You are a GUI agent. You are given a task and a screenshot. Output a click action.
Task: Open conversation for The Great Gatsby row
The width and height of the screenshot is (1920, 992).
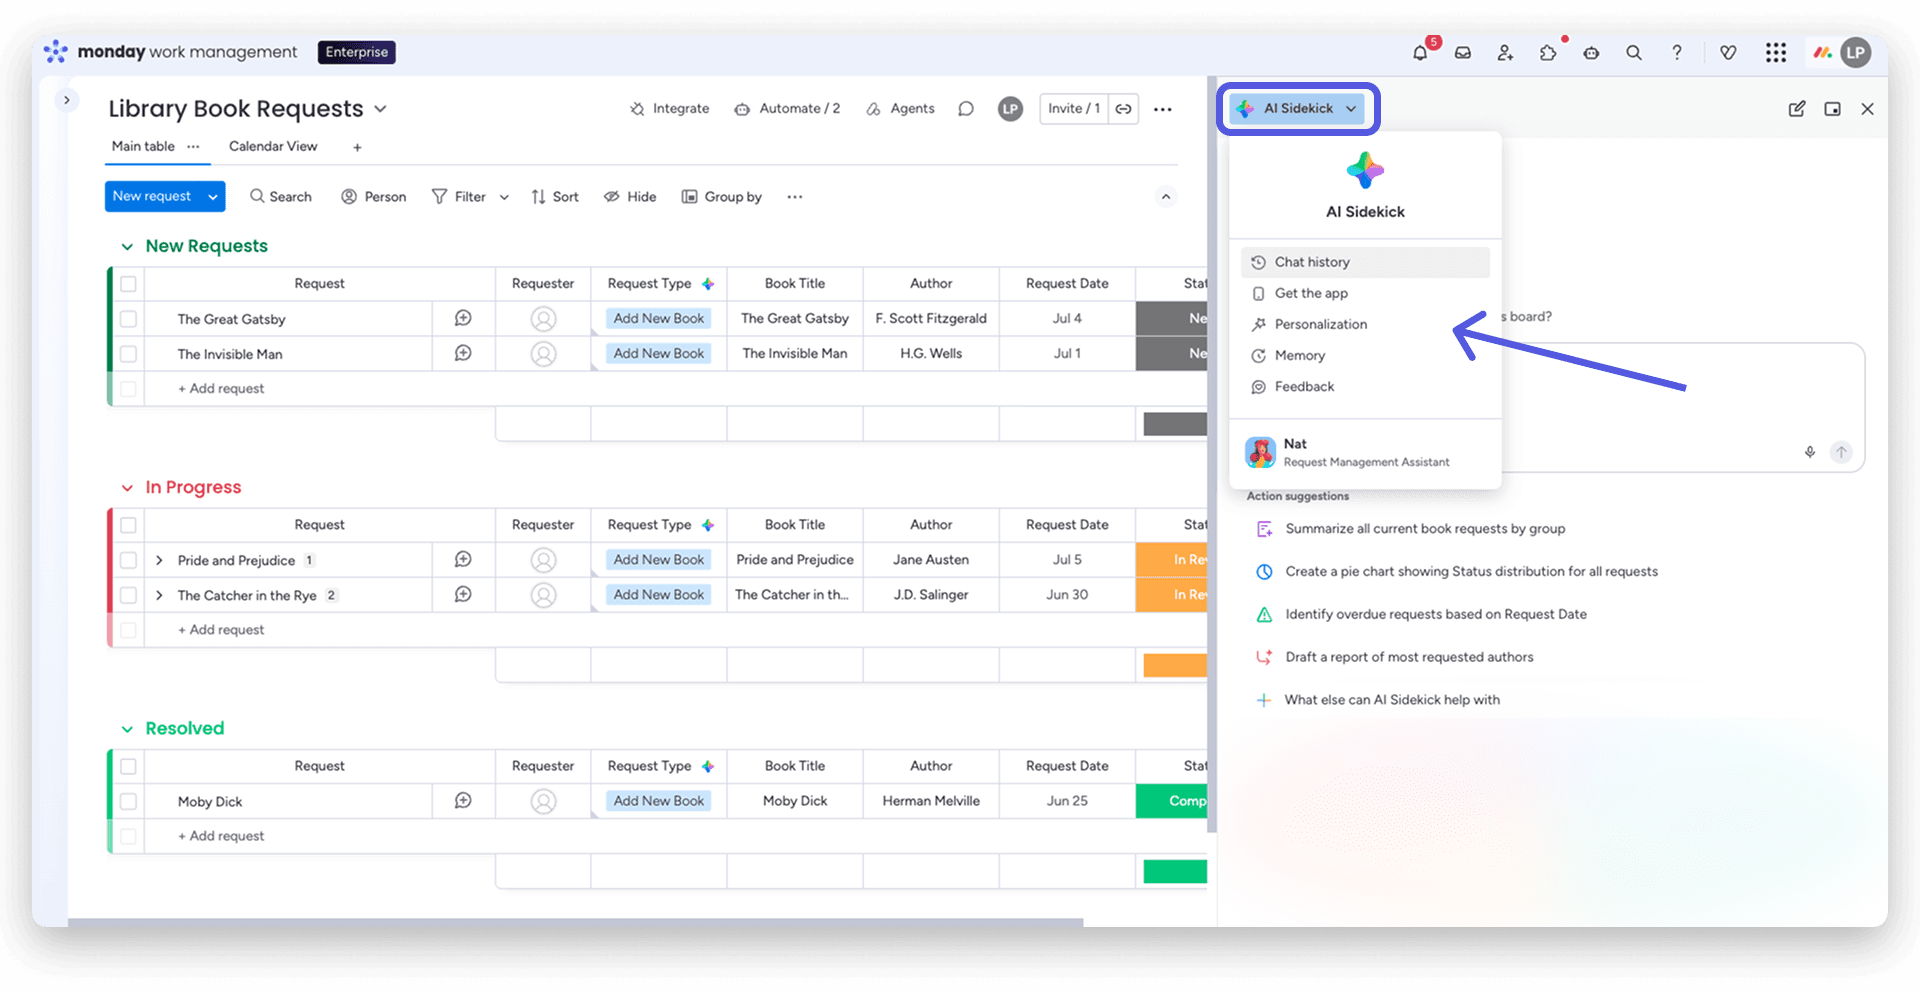tap(463, 318)
